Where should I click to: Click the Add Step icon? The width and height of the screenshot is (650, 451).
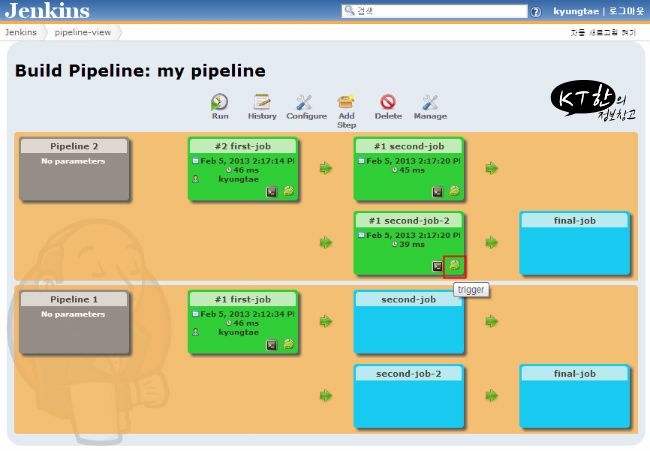pyautogui.click(x=346, y=102)
